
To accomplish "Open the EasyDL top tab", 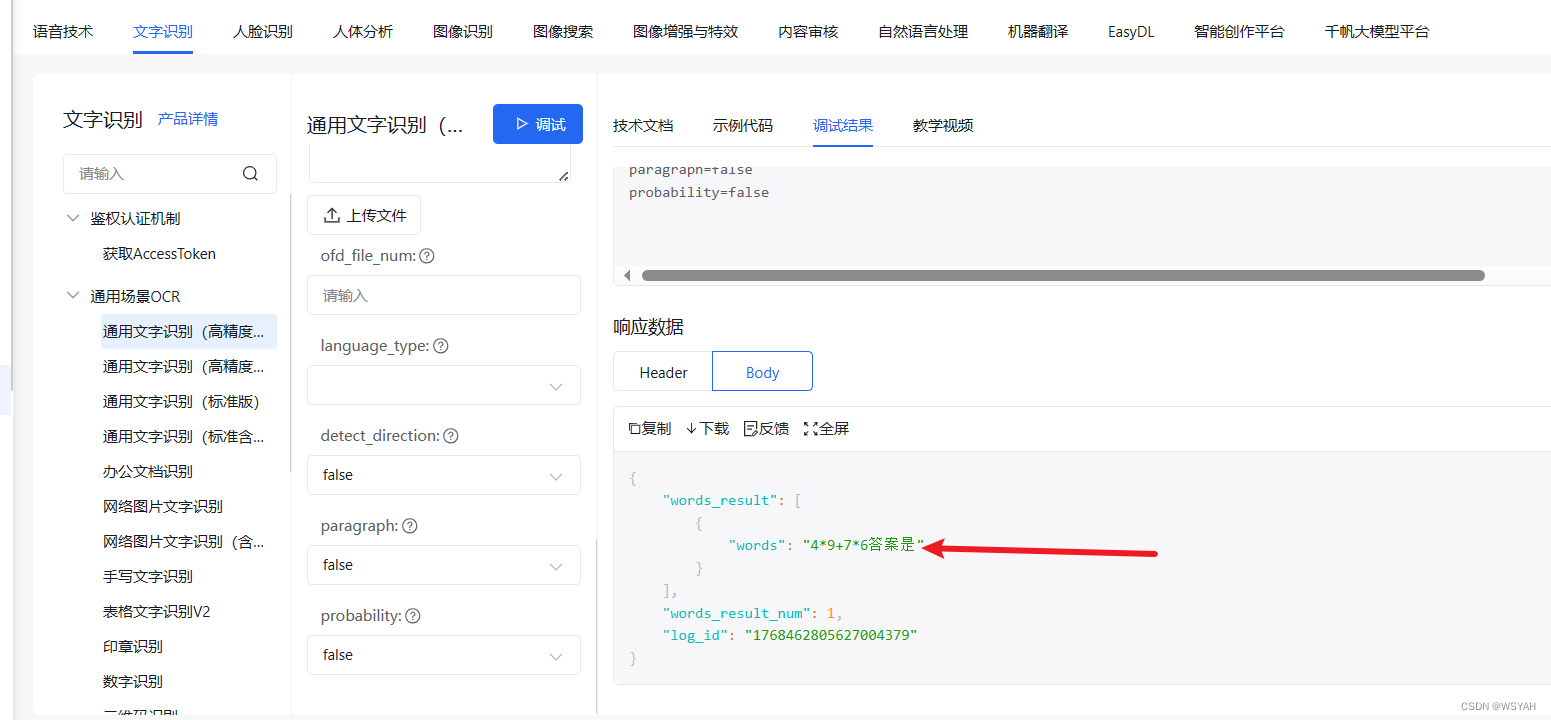I will click(1131, 31).
